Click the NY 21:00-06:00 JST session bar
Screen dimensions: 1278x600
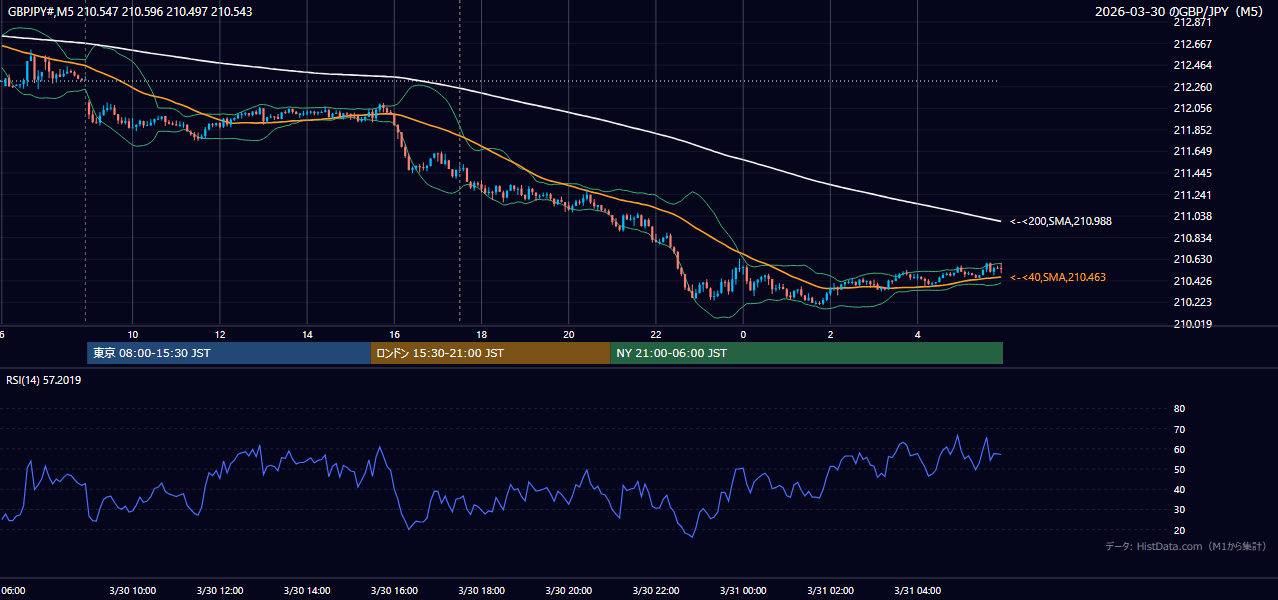tap(806, 353)
